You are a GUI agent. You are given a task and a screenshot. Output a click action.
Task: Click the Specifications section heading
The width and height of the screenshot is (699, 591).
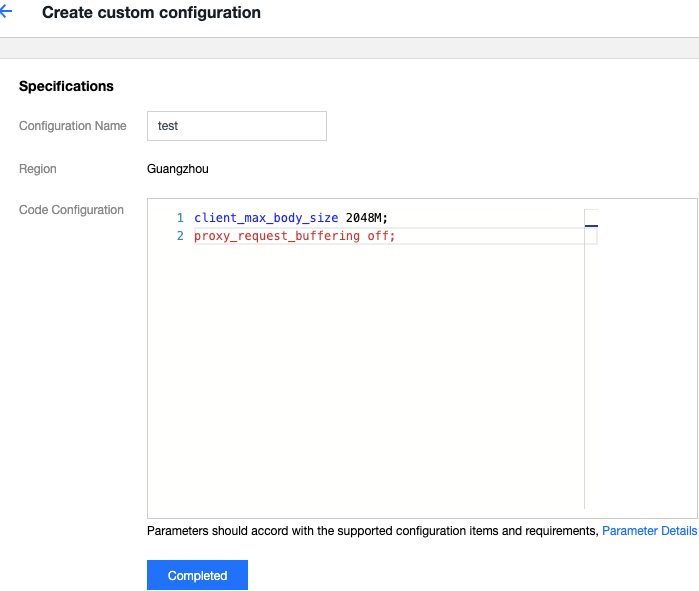[66, 86]
